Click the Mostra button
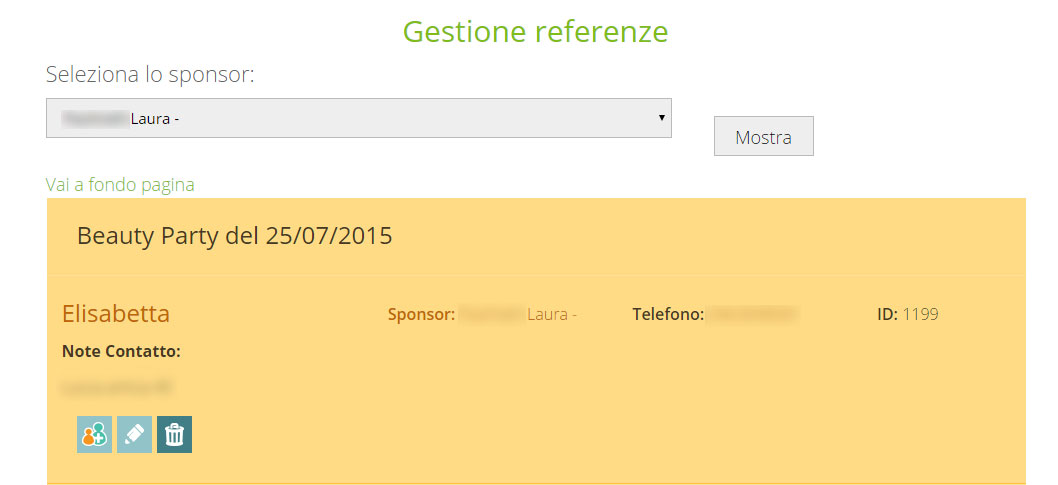The height and width of the screenshot is (485, 1058). tap(763, 137)
